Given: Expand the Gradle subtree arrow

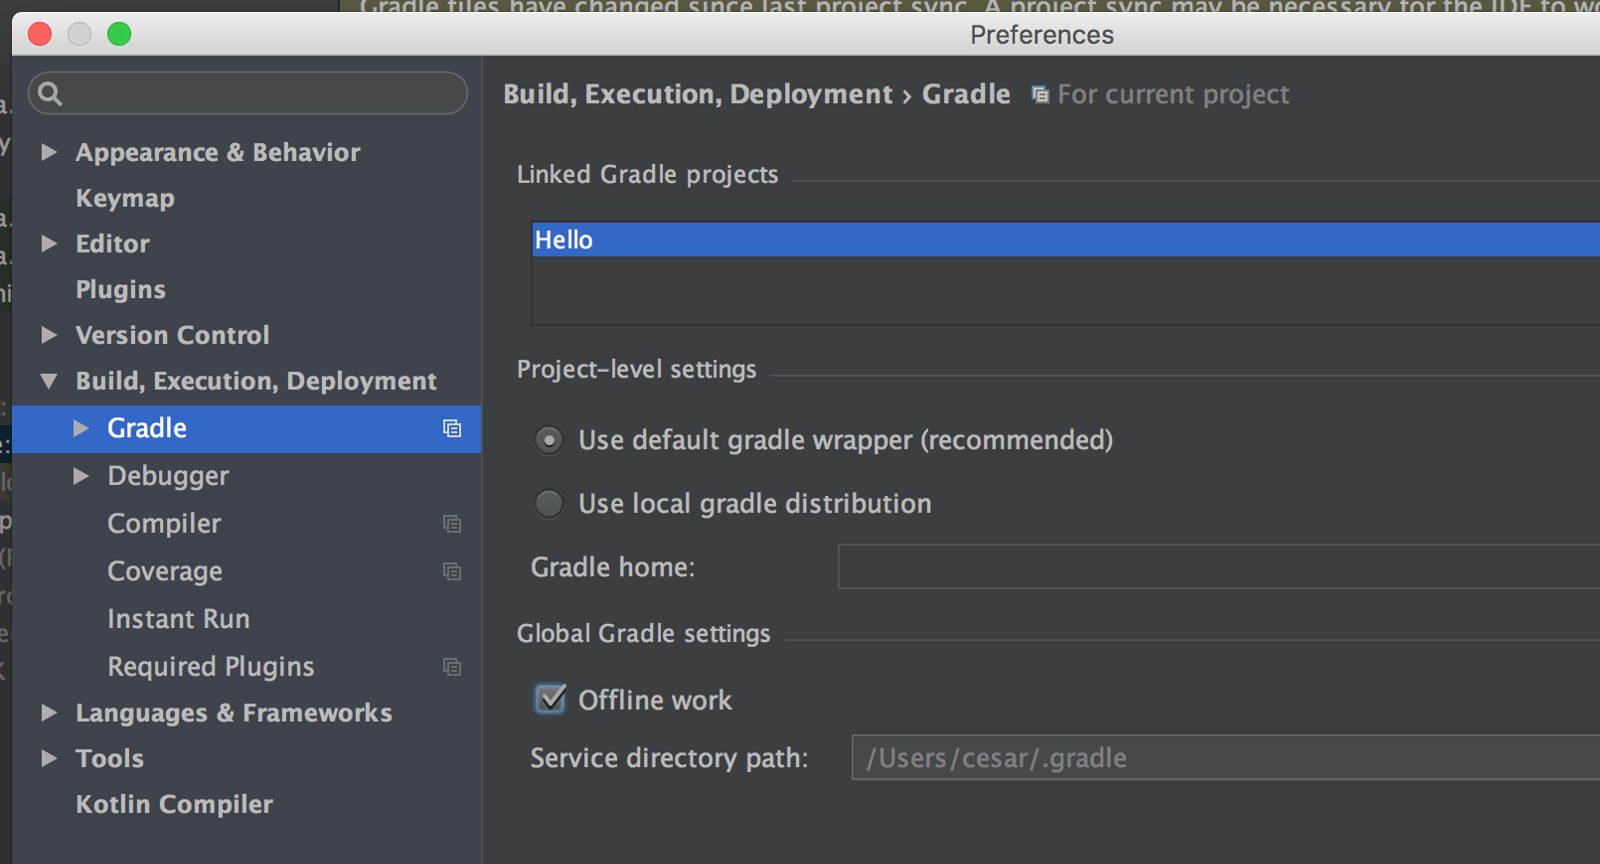Looking at the screenshot, I should [81, 428].
